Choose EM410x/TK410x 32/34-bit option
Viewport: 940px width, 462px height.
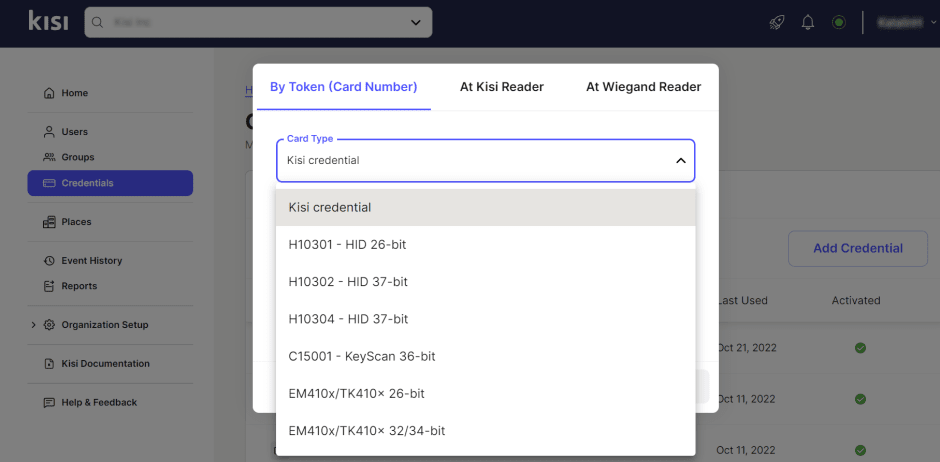point(486,431)
